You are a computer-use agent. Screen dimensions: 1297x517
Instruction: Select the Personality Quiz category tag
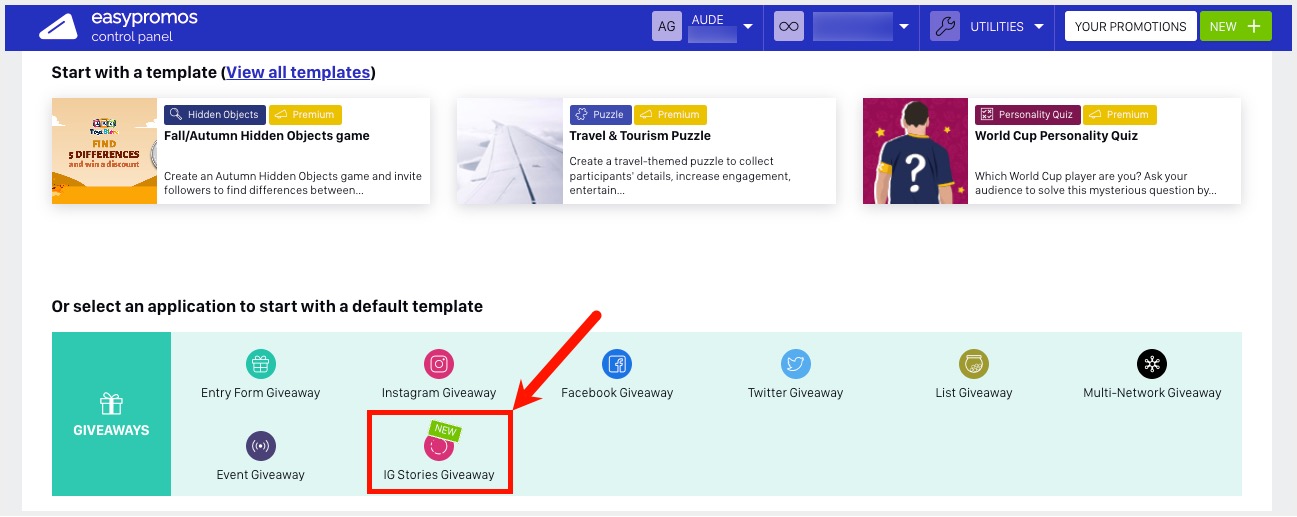[x=1027, y=115]
